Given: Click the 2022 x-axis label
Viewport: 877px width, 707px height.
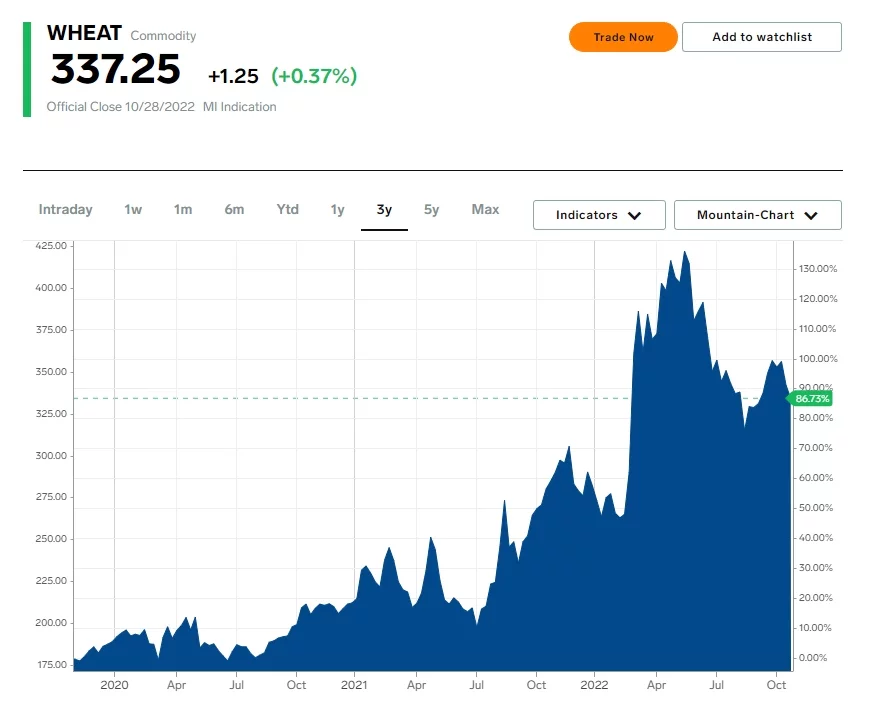Looking at the screenshot, I should [x=594, y=685].
